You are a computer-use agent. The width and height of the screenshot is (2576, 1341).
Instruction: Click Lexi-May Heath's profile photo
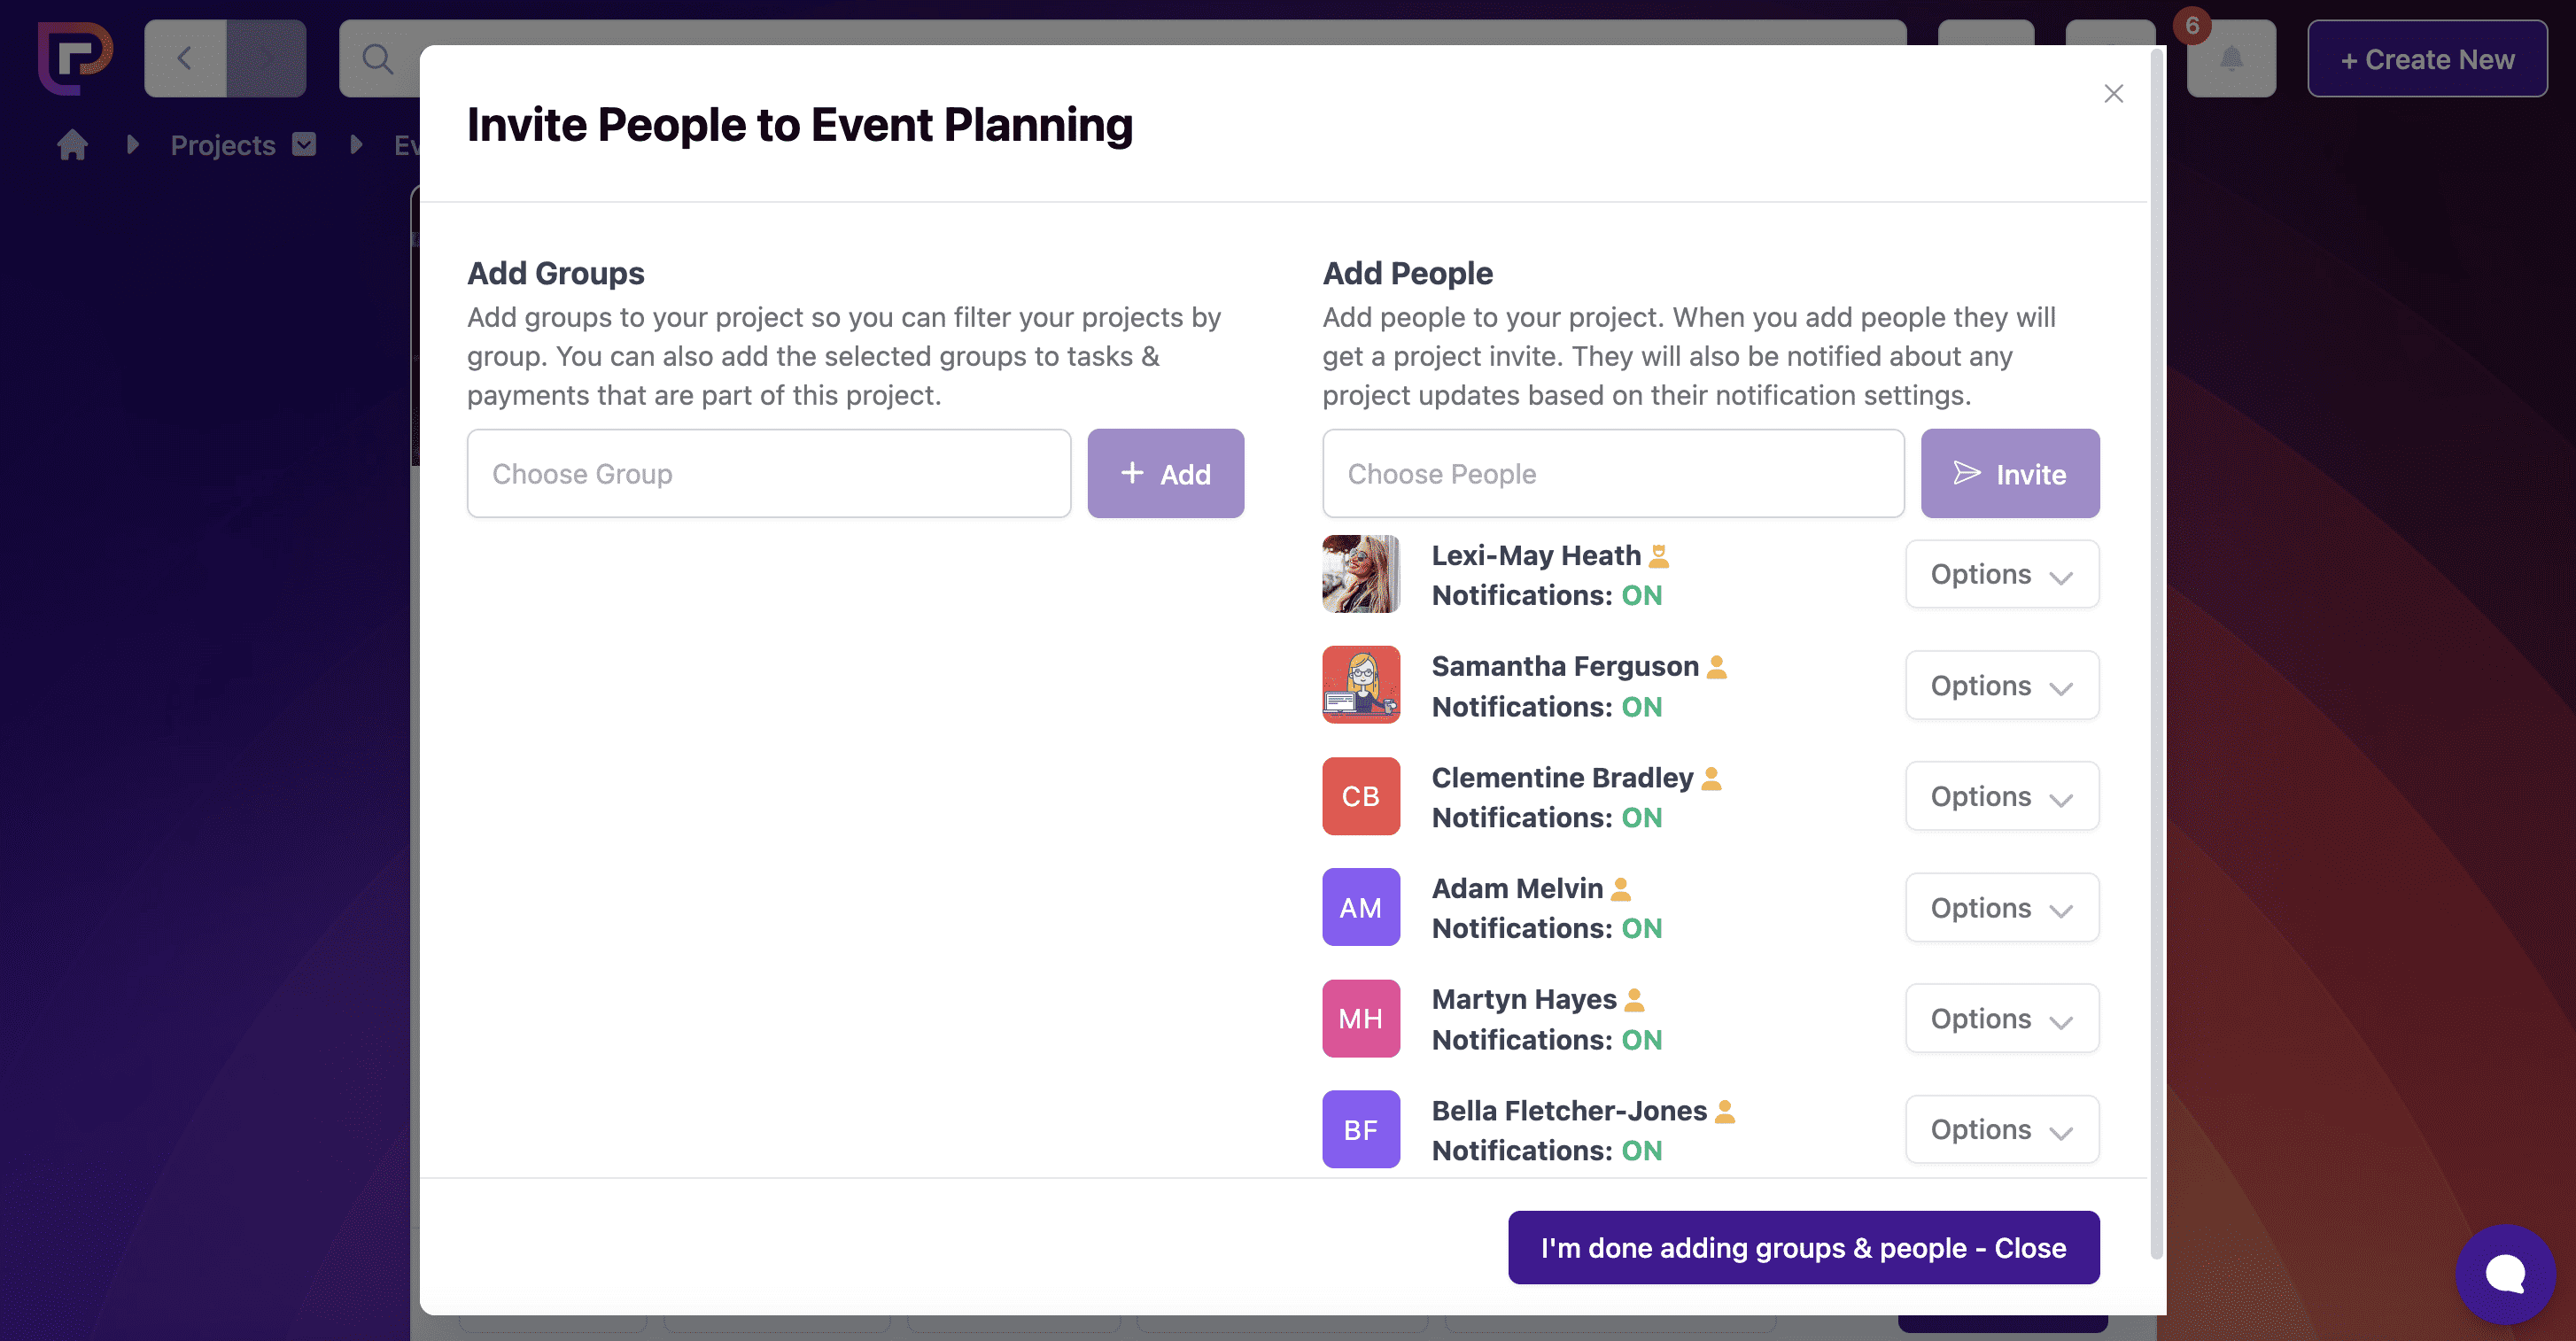pyautogui.click(x=1360, y=574)
